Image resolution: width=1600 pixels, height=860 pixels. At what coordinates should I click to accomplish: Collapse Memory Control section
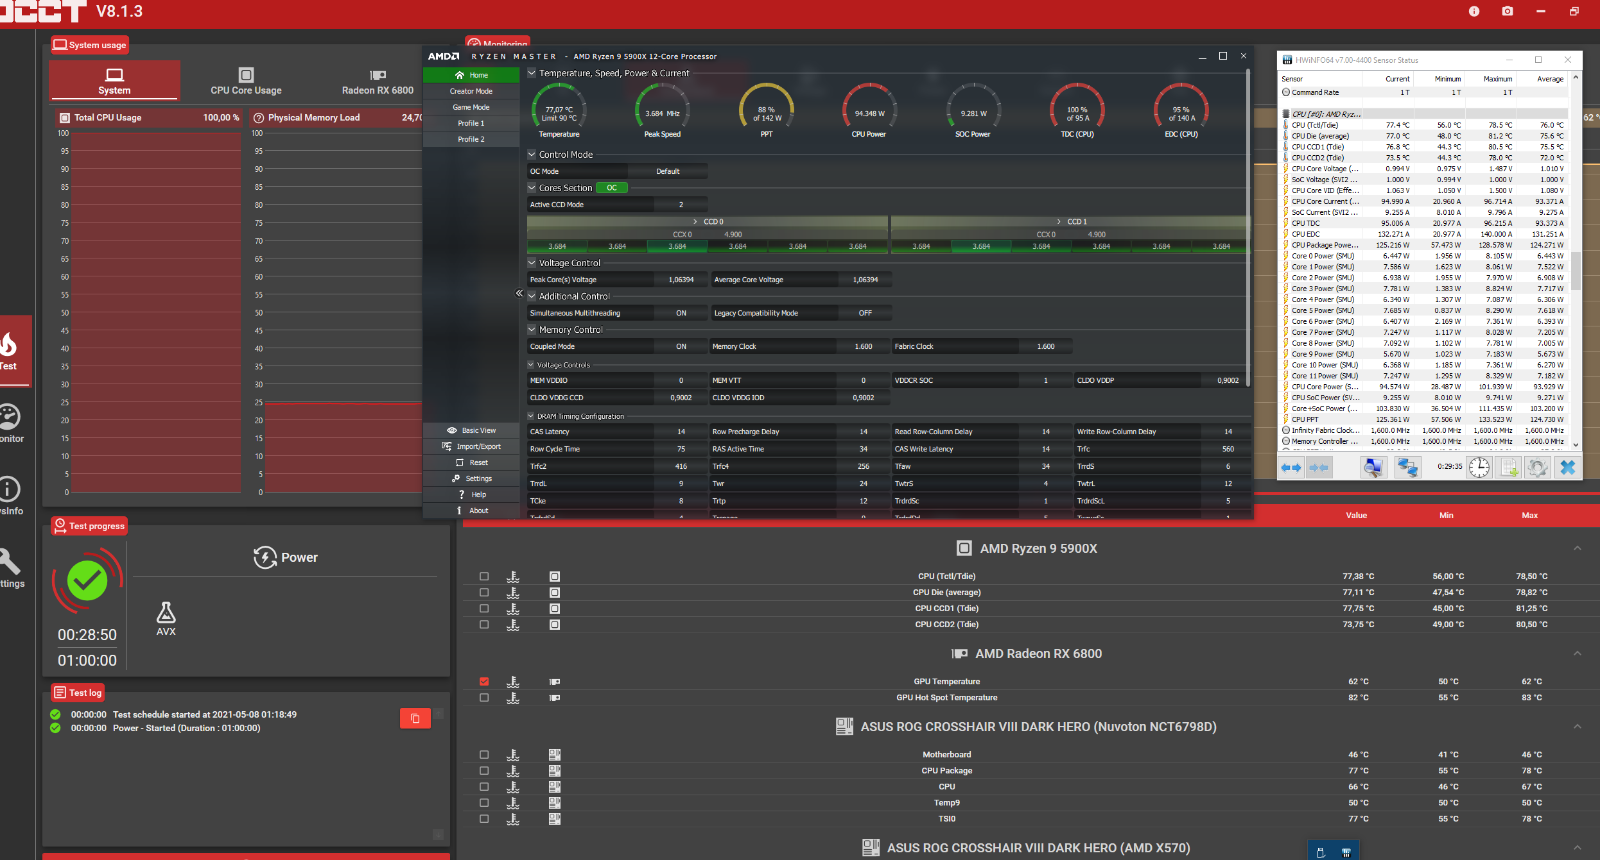point(532,329)
